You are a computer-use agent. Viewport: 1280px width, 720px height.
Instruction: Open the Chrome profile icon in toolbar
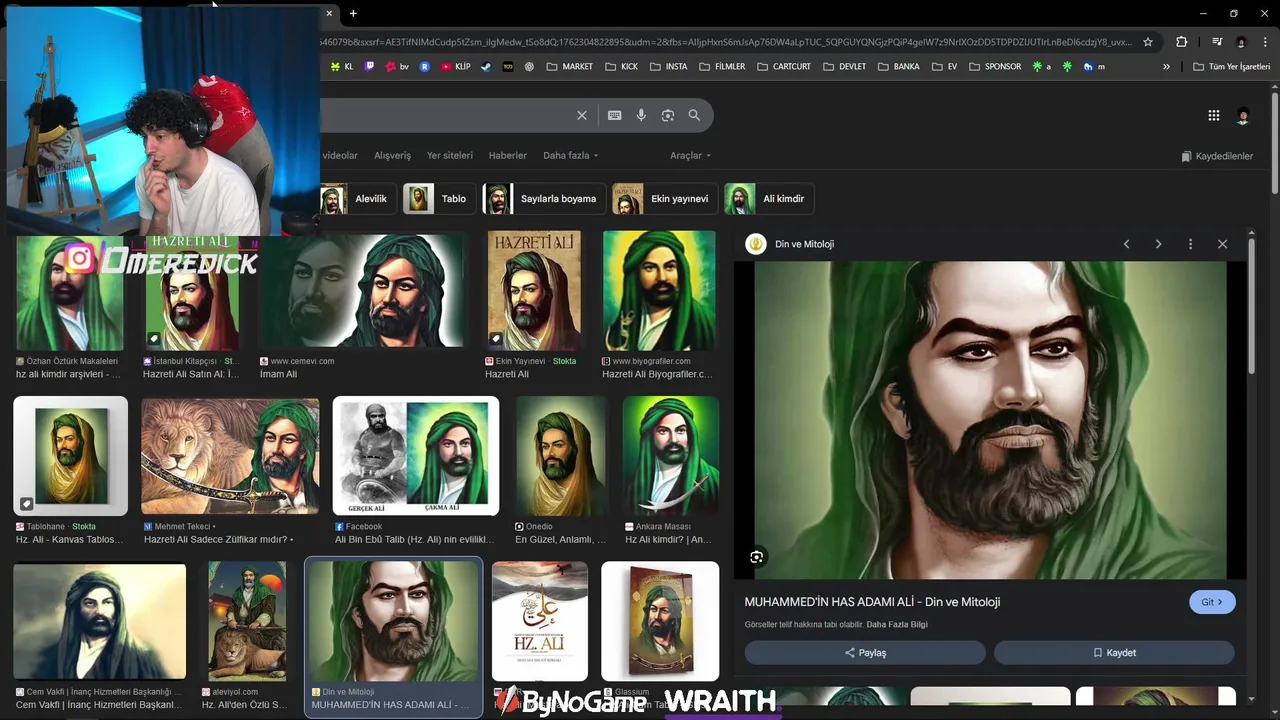tap(1241, 42)
